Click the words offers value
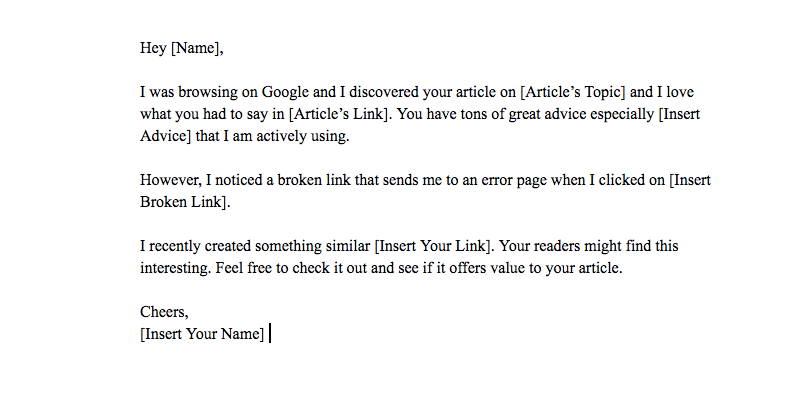Viewport: 808px width, 408px height. click(x=468, y=268)
